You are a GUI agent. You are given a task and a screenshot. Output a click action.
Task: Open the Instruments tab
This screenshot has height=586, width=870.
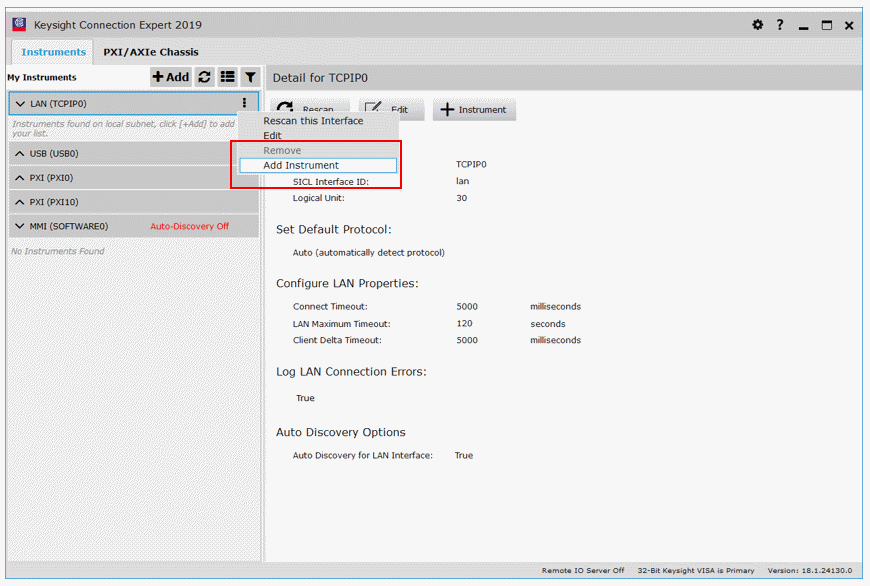tap(54, 52)
